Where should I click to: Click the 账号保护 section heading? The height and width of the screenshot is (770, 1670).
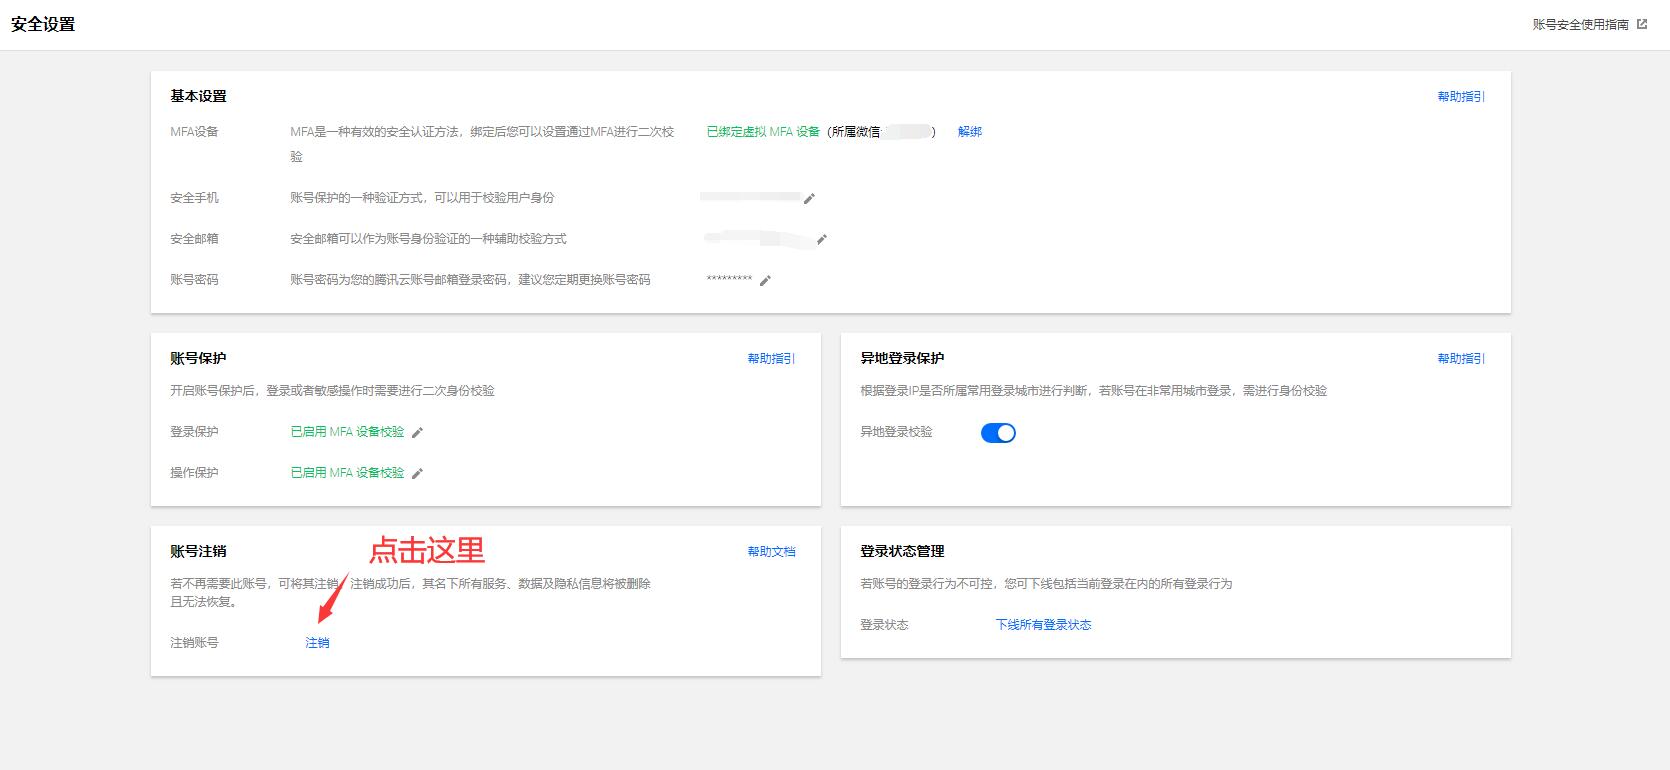click(198, 358)
